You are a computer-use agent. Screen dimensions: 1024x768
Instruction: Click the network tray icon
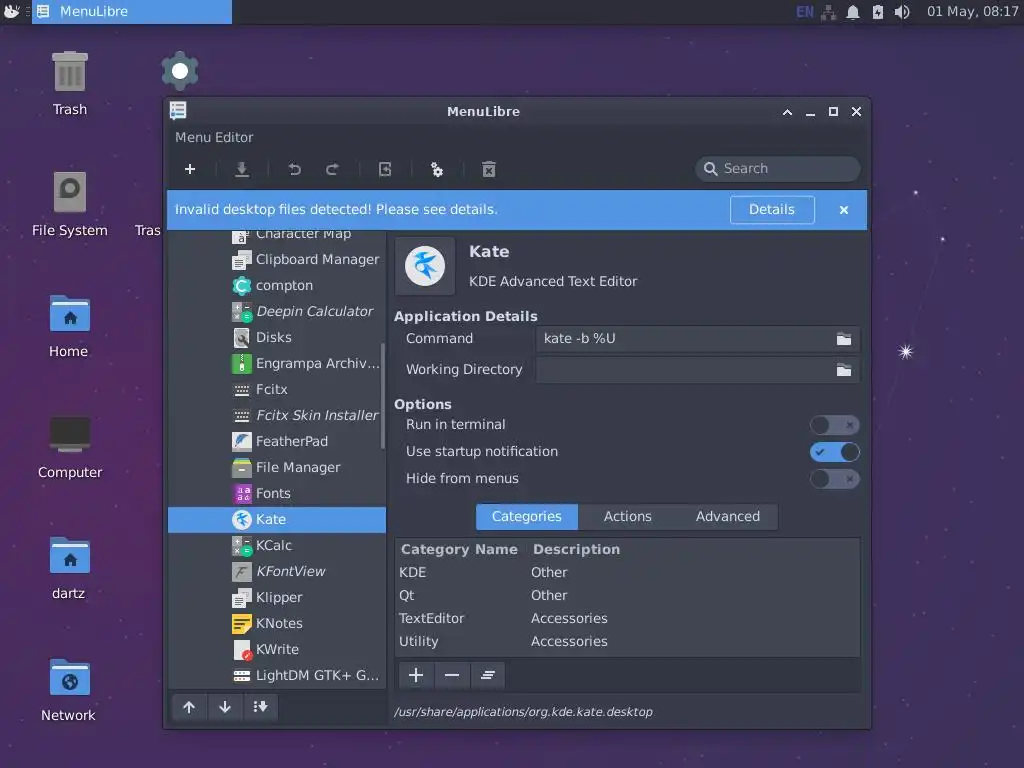(x=829, y=12)
